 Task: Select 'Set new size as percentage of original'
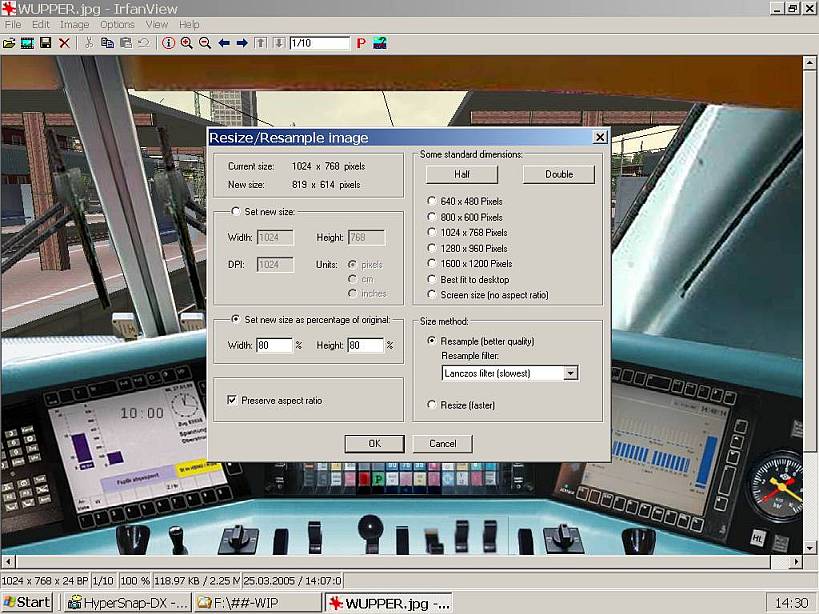point(236,319)
